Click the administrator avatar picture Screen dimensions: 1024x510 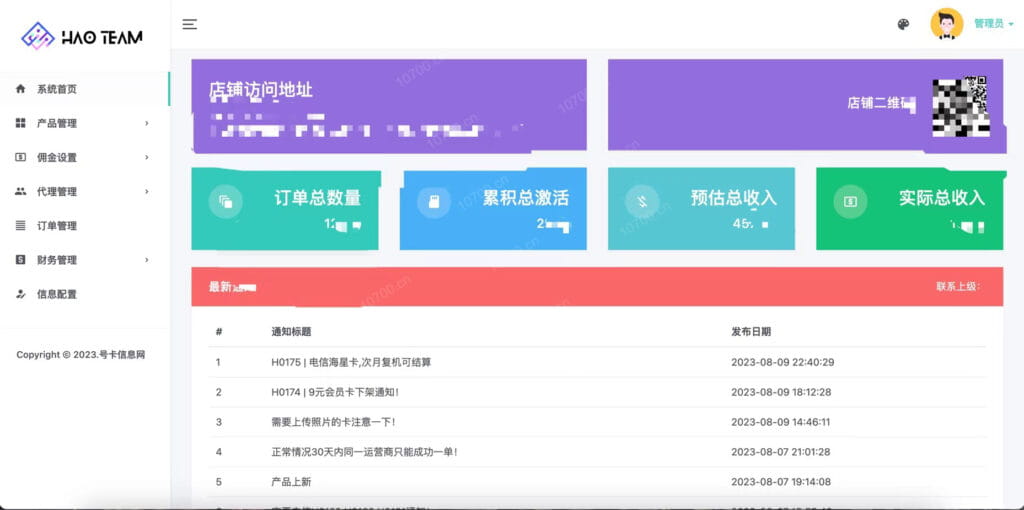click(x=946, y=24)
